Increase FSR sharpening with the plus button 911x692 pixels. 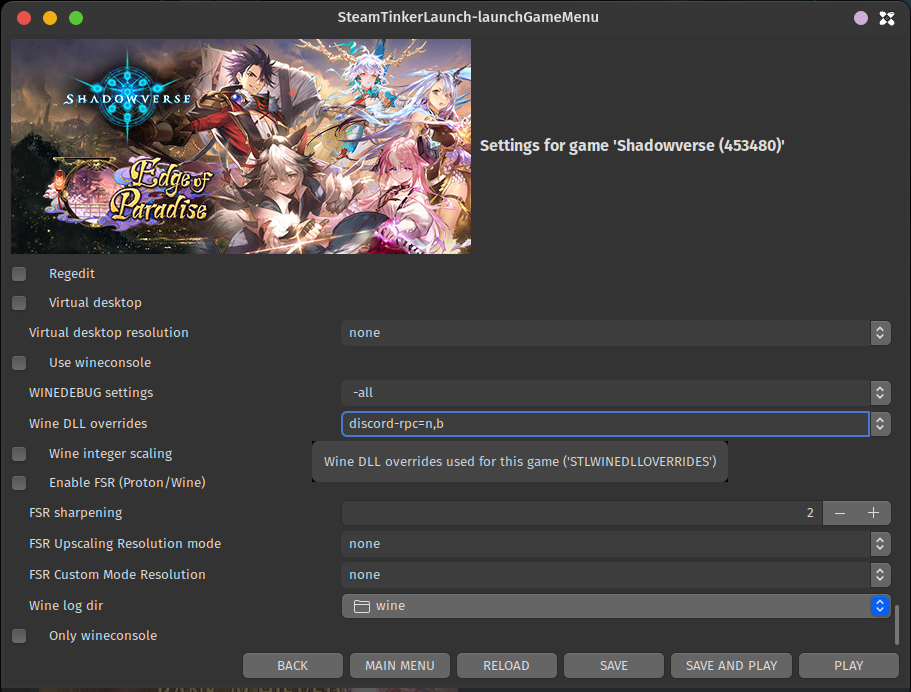(874, 513)
